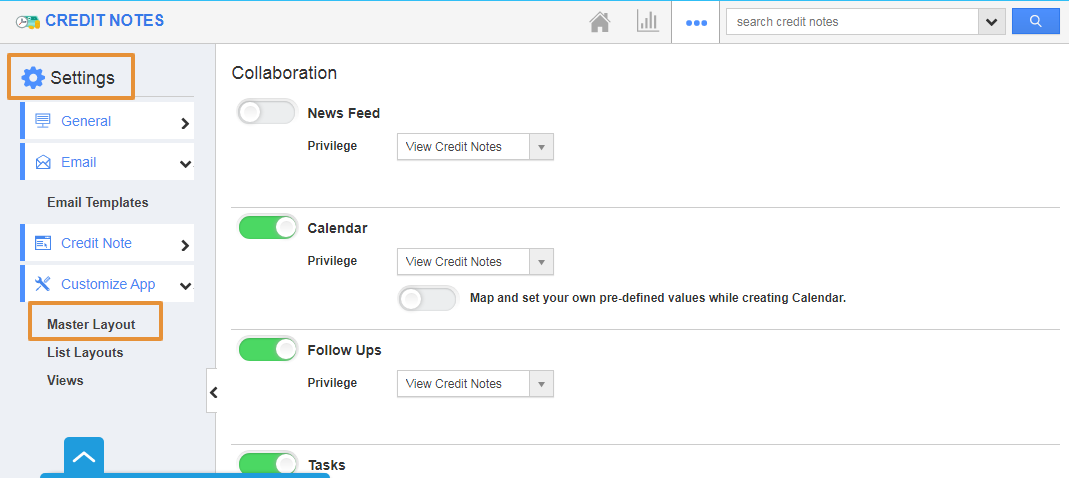Toggle the pre-defined values mapping for Calendar
This screenshot has width=1069, height=478.
pyautogui.click(x=428, y=299)
